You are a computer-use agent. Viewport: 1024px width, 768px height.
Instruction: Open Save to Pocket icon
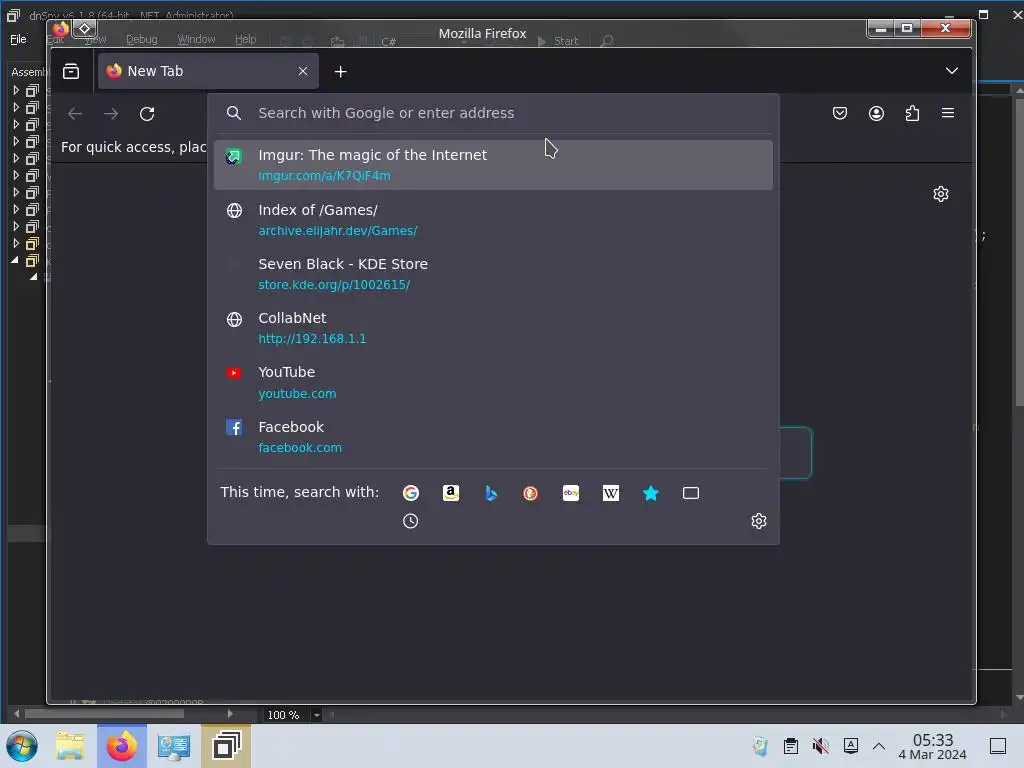[840, 113]
